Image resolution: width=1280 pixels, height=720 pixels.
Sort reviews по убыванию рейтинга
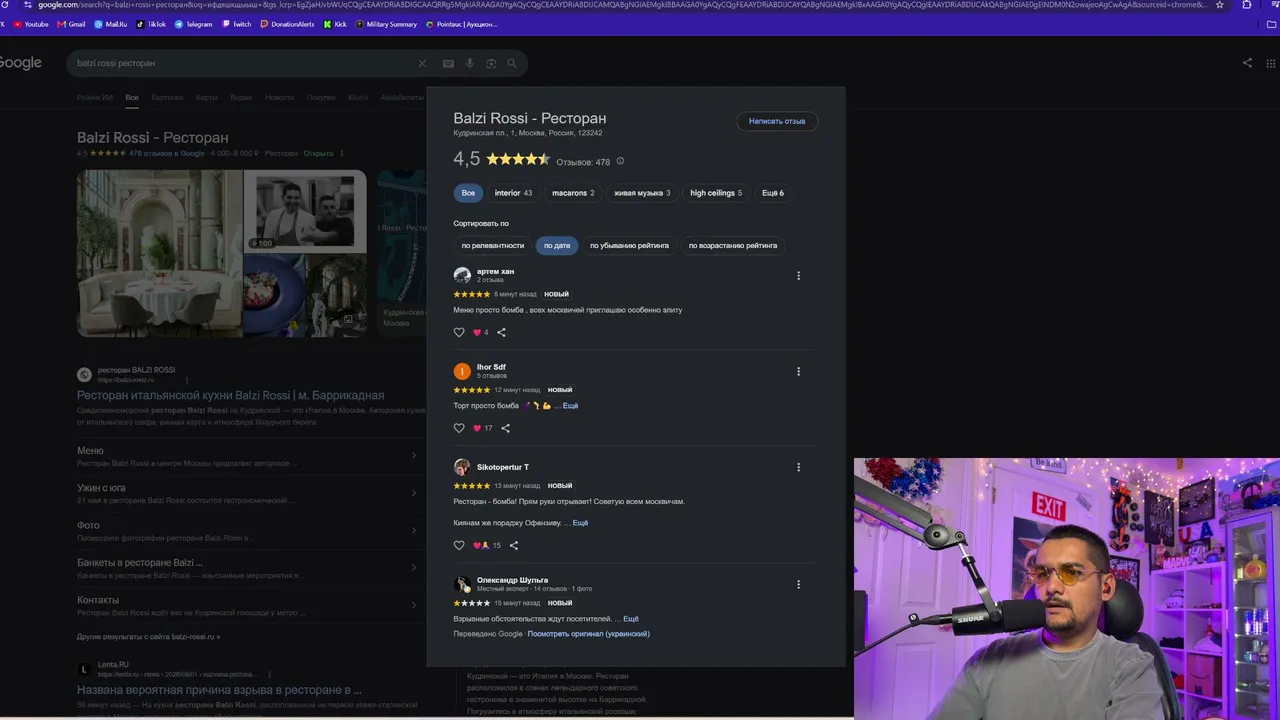point(629,245)
